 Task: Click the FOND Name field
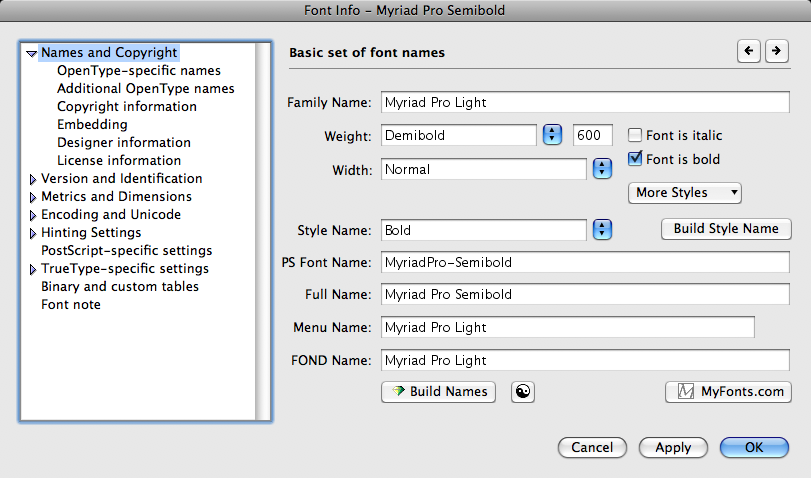(585, 360)
